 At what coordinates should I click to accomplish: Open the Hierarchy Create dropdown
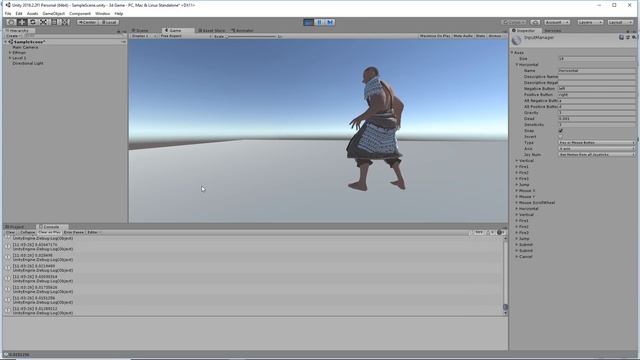(13, 36)
